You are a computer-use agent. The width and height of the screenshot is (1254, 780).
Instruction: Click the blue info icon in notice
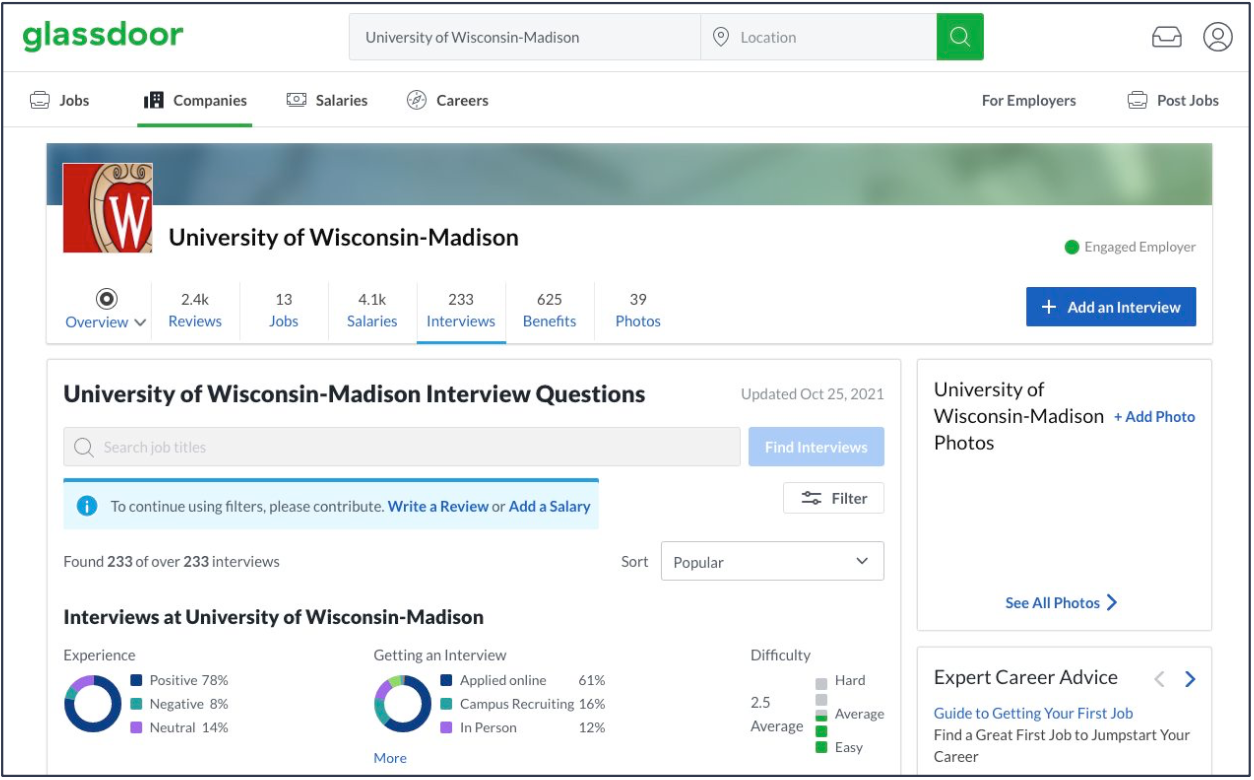[87, 506]
